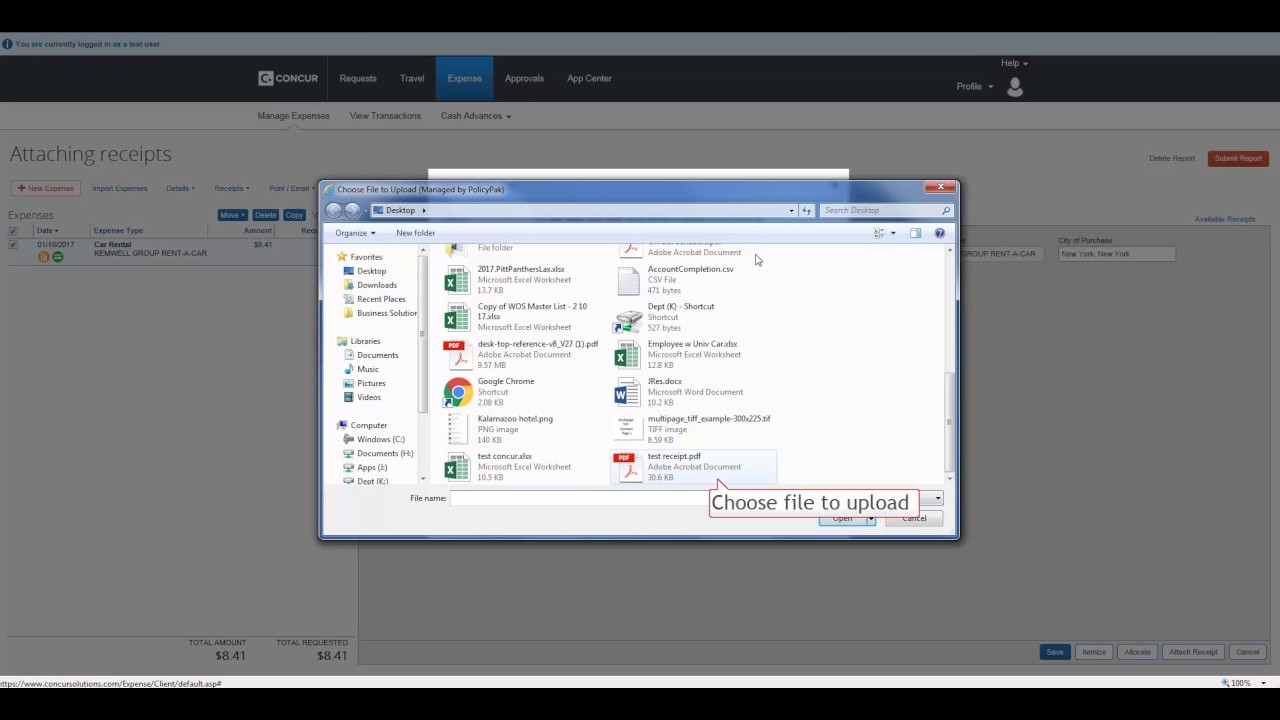Click the green icon under the expense date
Viewport: 1280px width, 720px height.
pyautogui.click(x=57, y=257)
